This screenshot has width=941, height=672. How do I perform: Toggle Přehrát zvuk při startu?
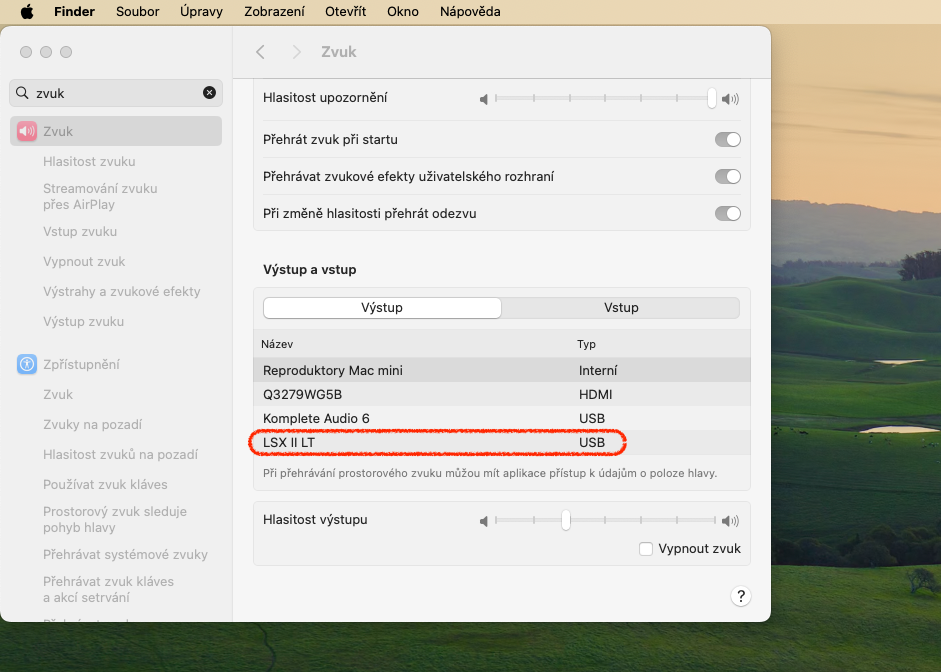tap(728, 139)
